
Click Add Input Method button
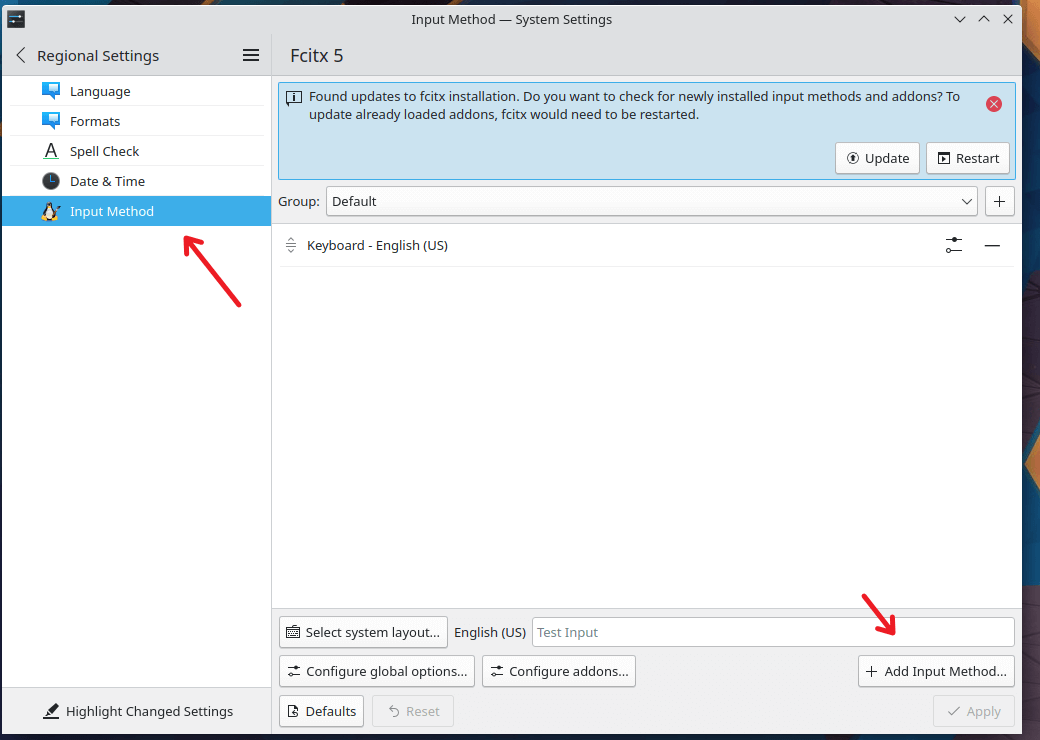pos(937,671)
